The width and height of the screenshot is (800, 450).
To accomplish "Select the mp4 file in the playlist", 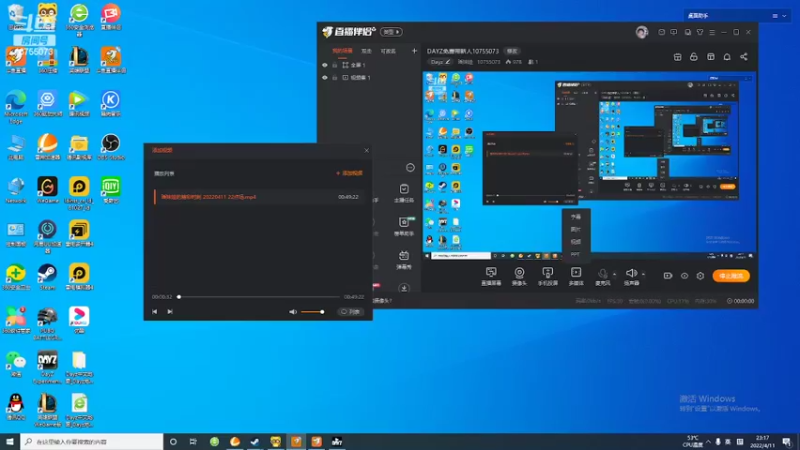I will [259, 197].
